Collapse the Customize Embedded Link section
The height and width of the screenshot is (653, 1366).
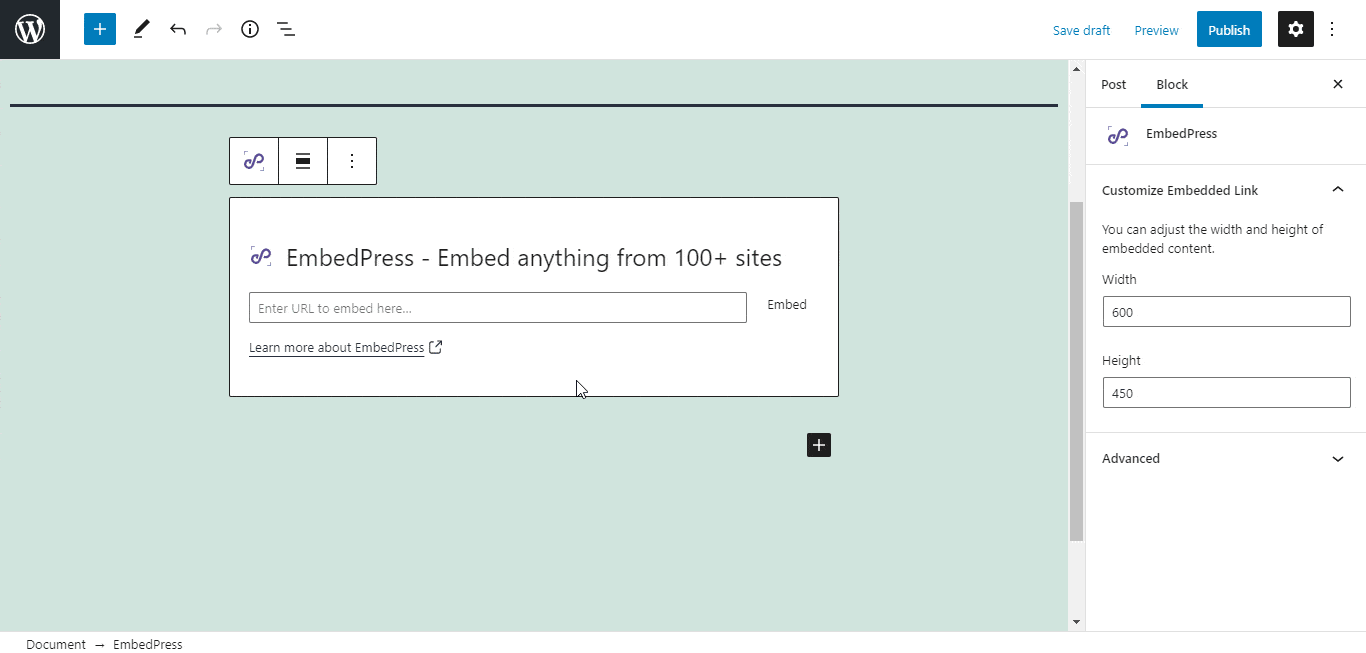click(x=1338, y=189)
